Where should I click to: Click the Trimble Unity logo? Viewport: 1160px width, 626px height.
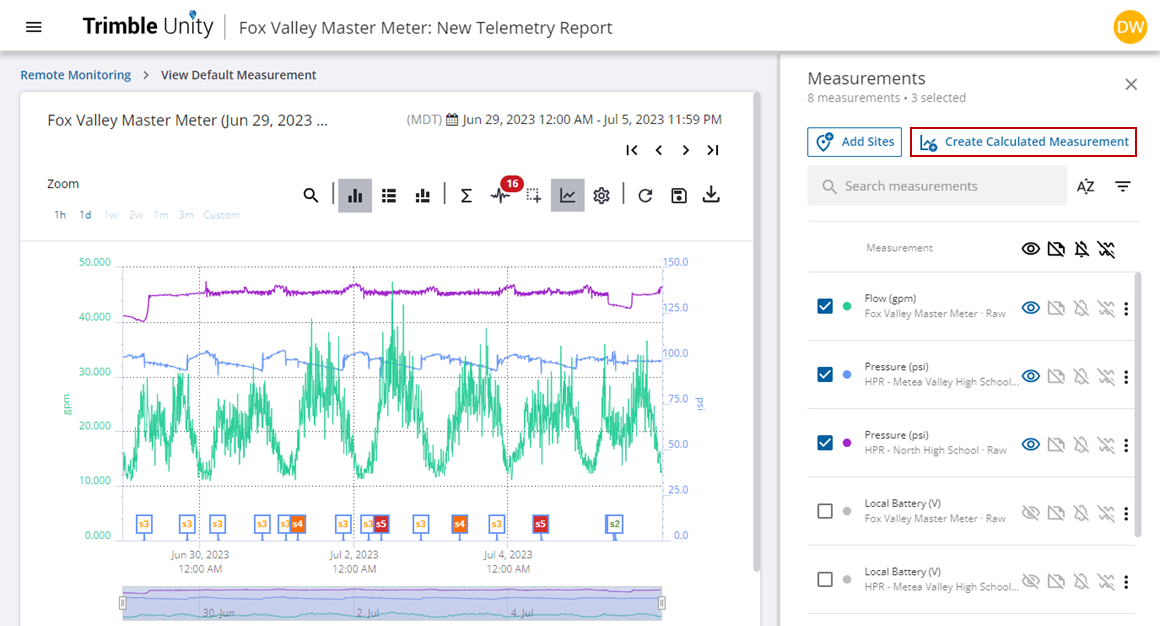point(148,27)
